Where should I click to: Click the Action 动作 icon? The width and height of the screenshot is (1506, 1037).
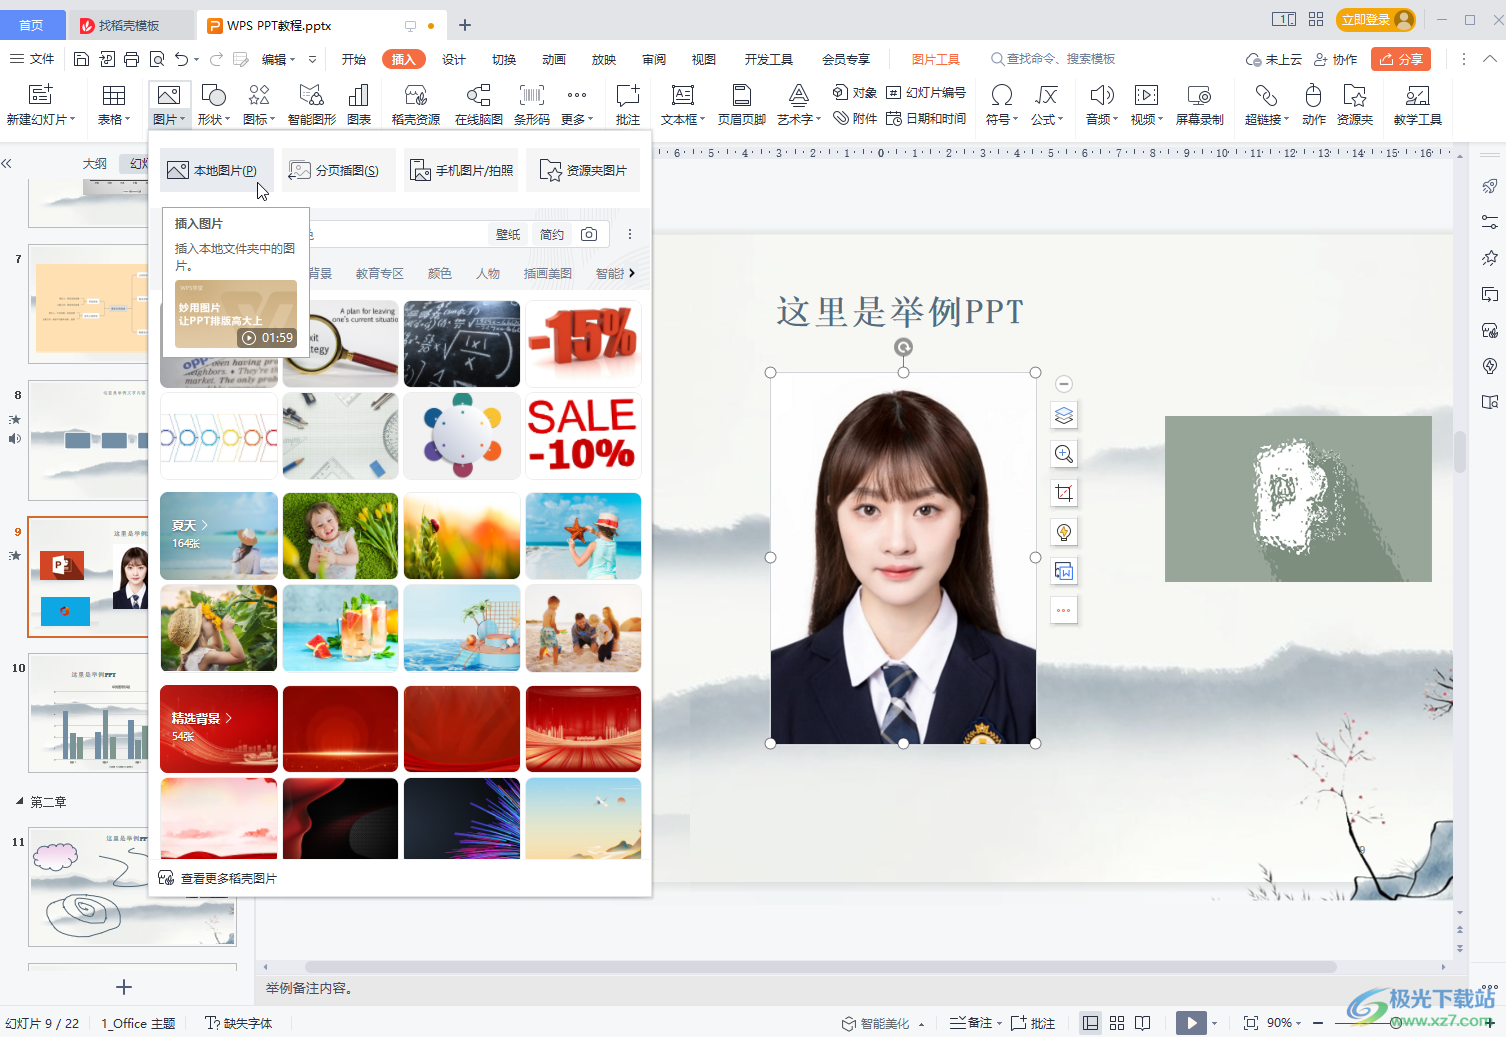point(1314,95)
